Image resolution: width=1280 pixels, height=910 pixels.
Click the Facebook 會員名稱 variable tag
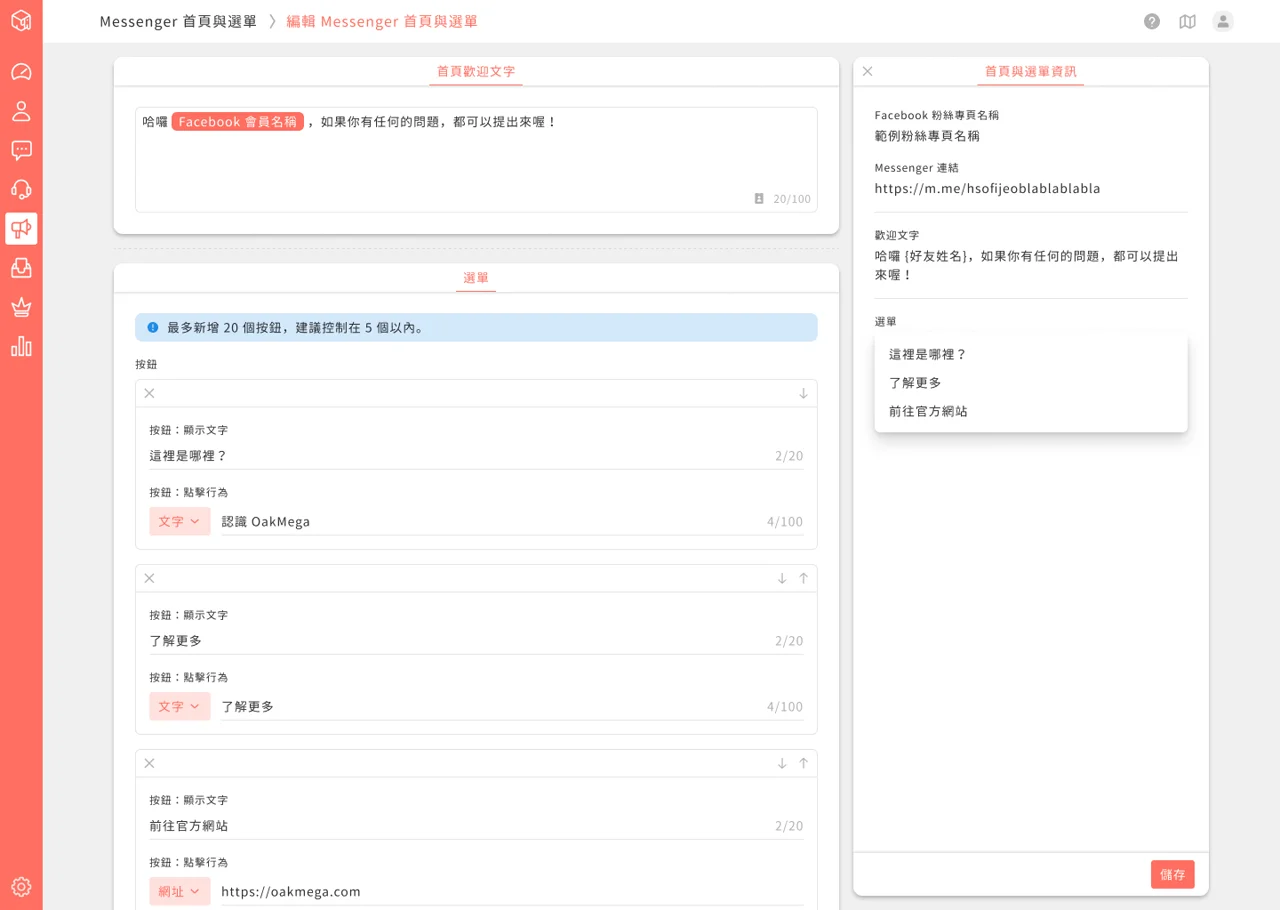click(238, 121)
